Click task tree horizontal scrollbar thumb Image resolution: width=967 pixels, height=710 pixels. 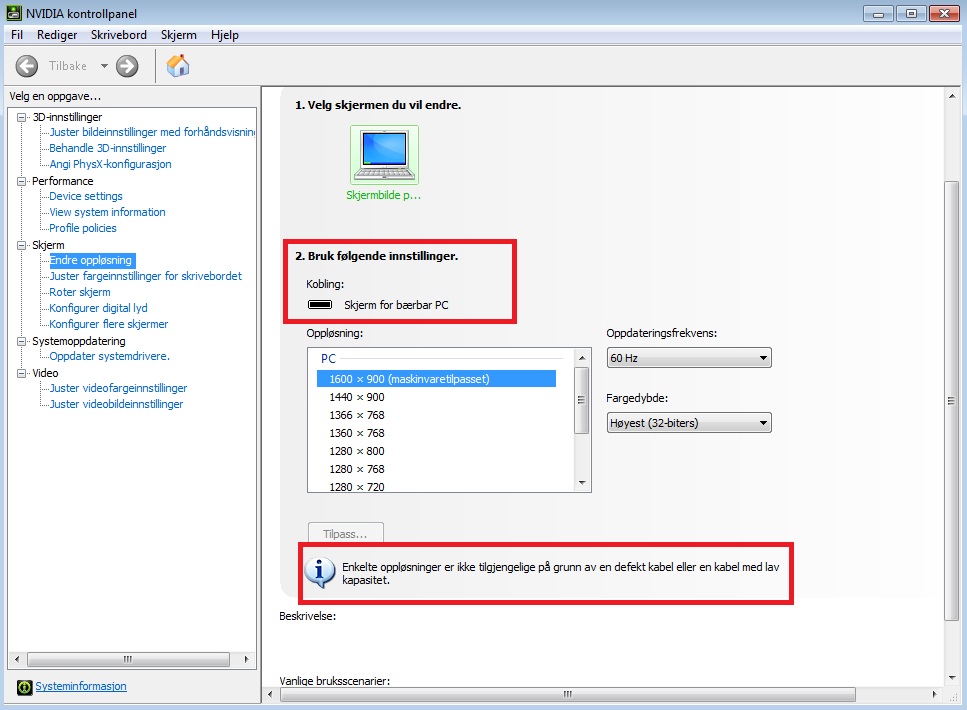[x=128, y=659]
